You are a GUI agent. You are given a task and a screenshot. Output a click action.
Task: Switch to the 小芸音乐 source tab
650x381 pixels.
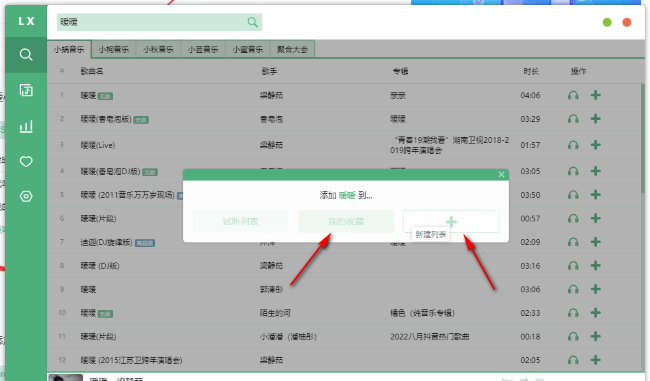[203, 49]
